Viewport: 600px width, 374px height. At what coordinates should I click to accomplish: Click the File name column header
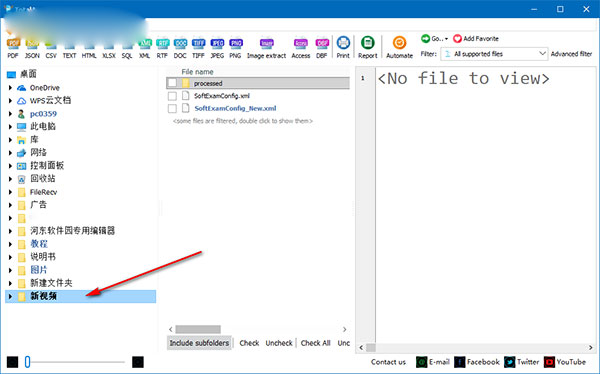click(x=197, y=72)
